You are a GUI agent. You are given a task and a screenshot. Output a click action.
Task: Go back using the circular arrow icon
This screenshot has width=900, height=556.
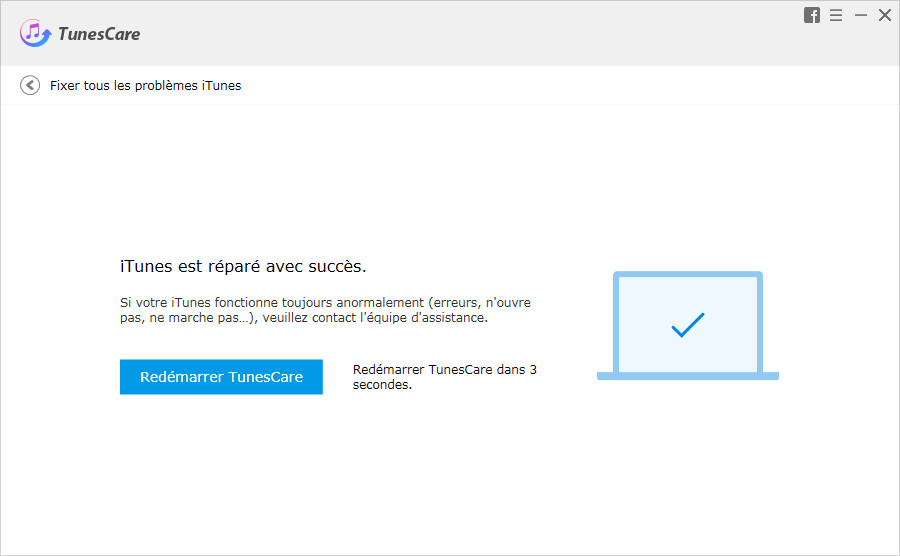30,85
